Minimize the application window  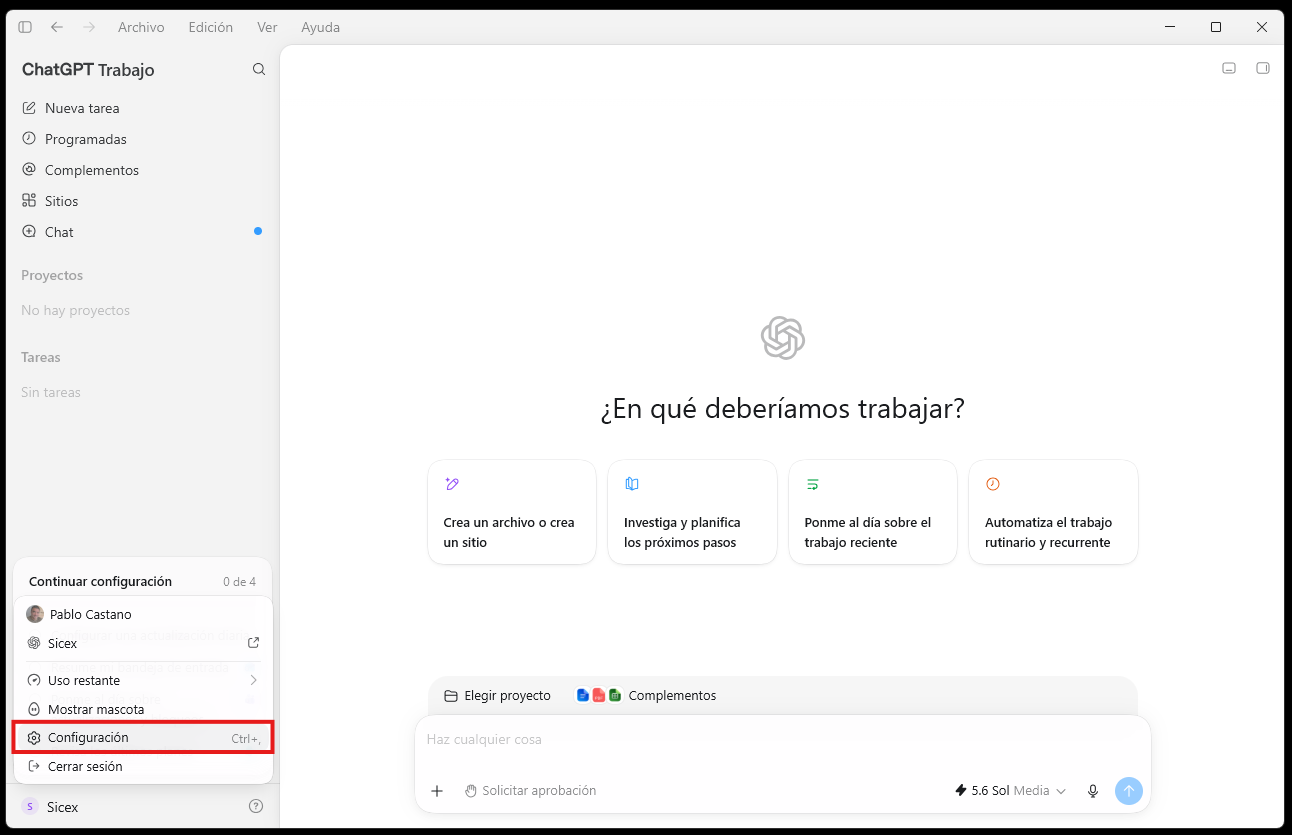click(1169, 27)
